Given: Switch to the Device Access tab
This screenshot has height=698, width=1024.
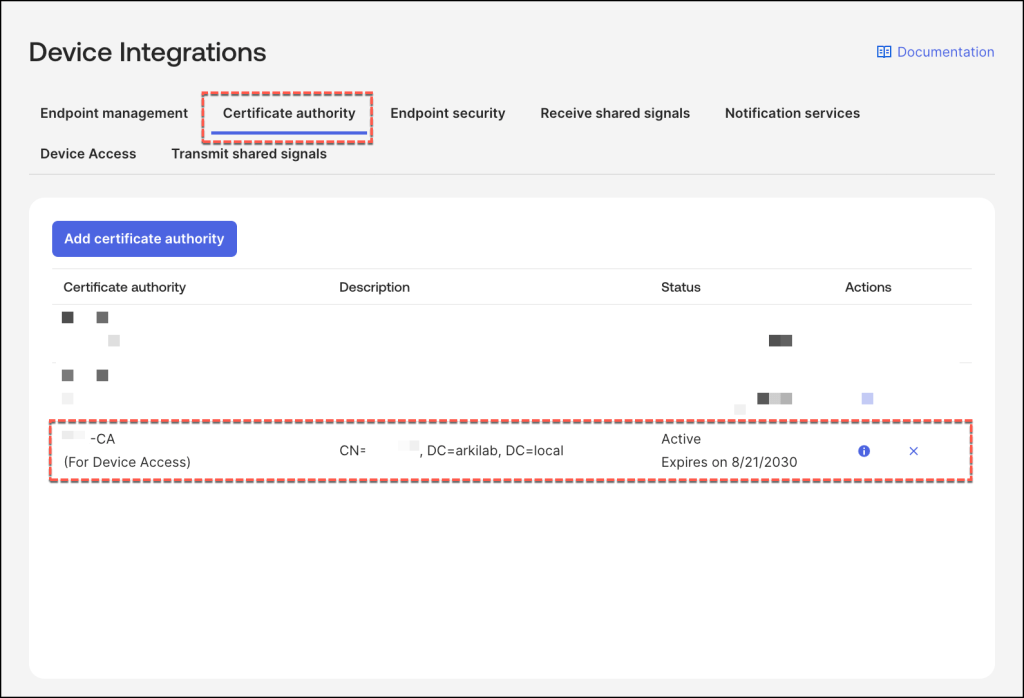Looking at the screenshot, I should coord(88,154).
